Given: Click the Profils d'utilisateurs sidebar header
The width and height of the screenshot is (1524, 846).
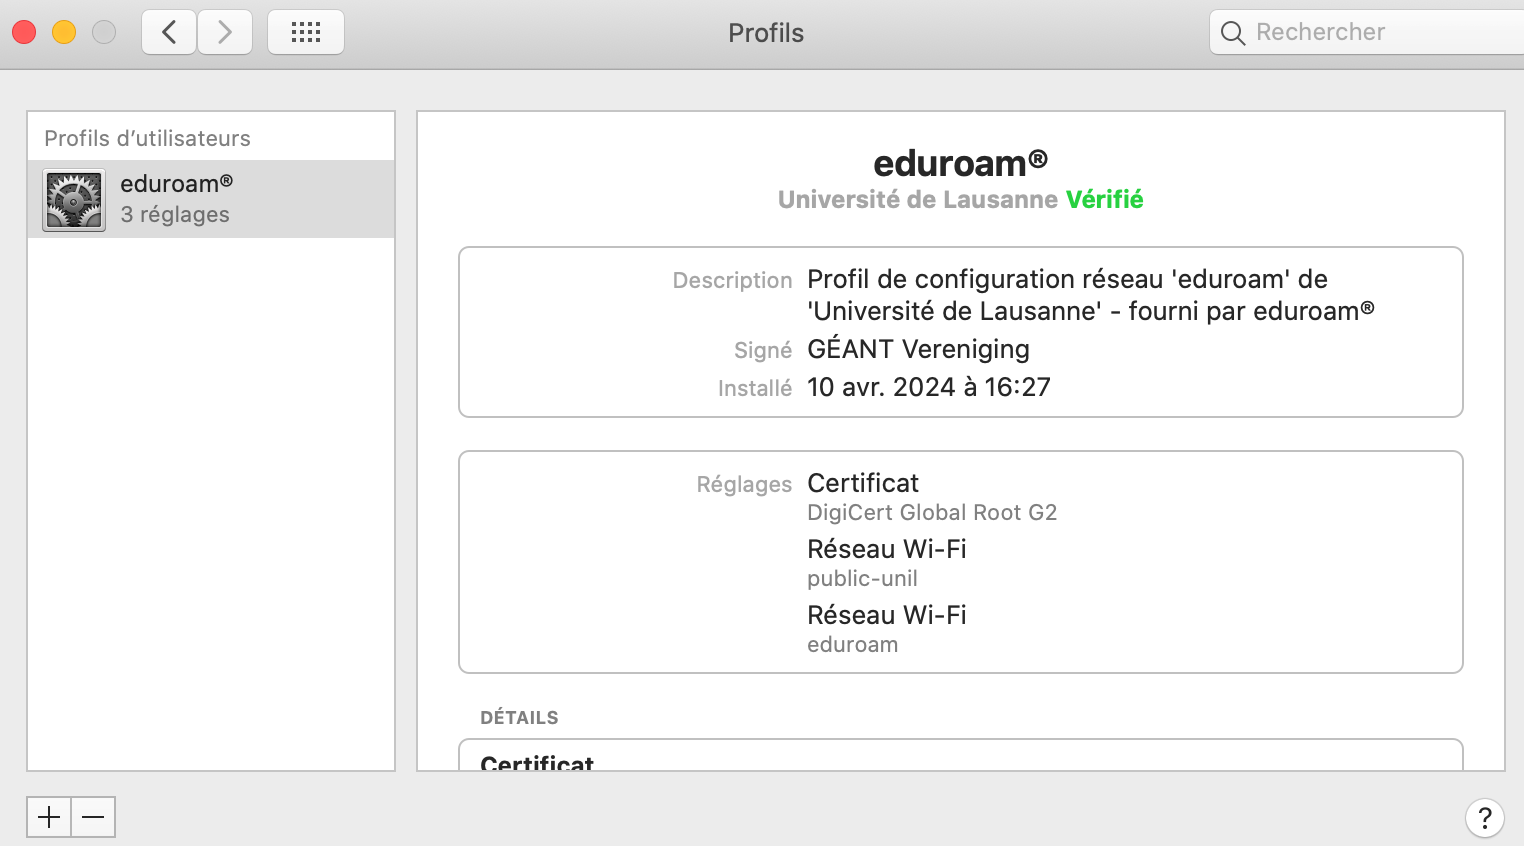Looking at the screenshot, I should click(147, 138).
